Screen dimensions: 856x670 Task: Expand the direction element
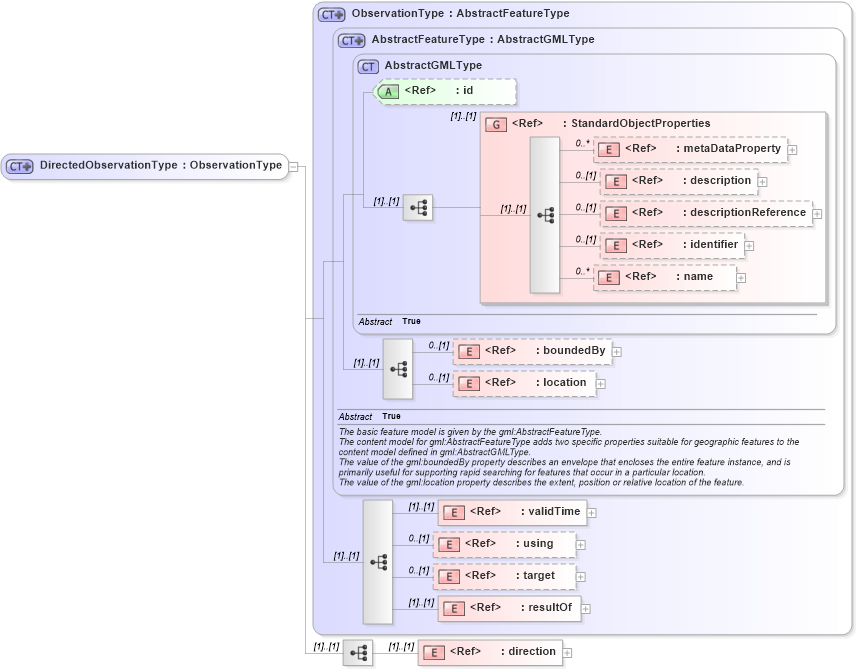[x=567, y=653]
